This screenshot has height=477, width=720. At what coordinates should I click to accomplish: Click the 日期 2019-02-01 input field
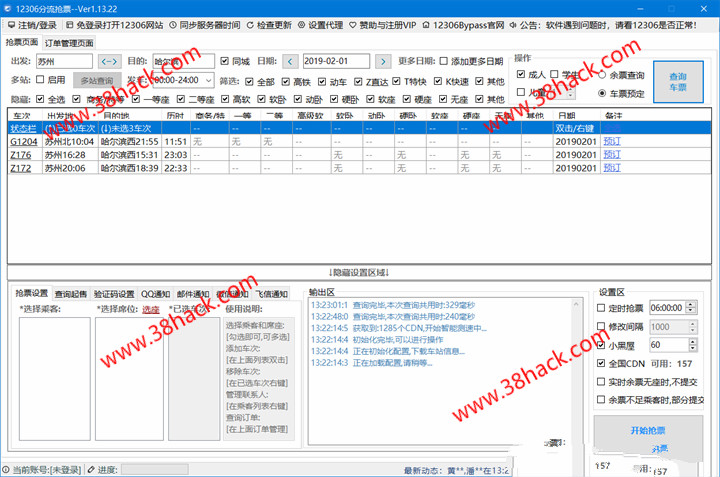(336, 61)
